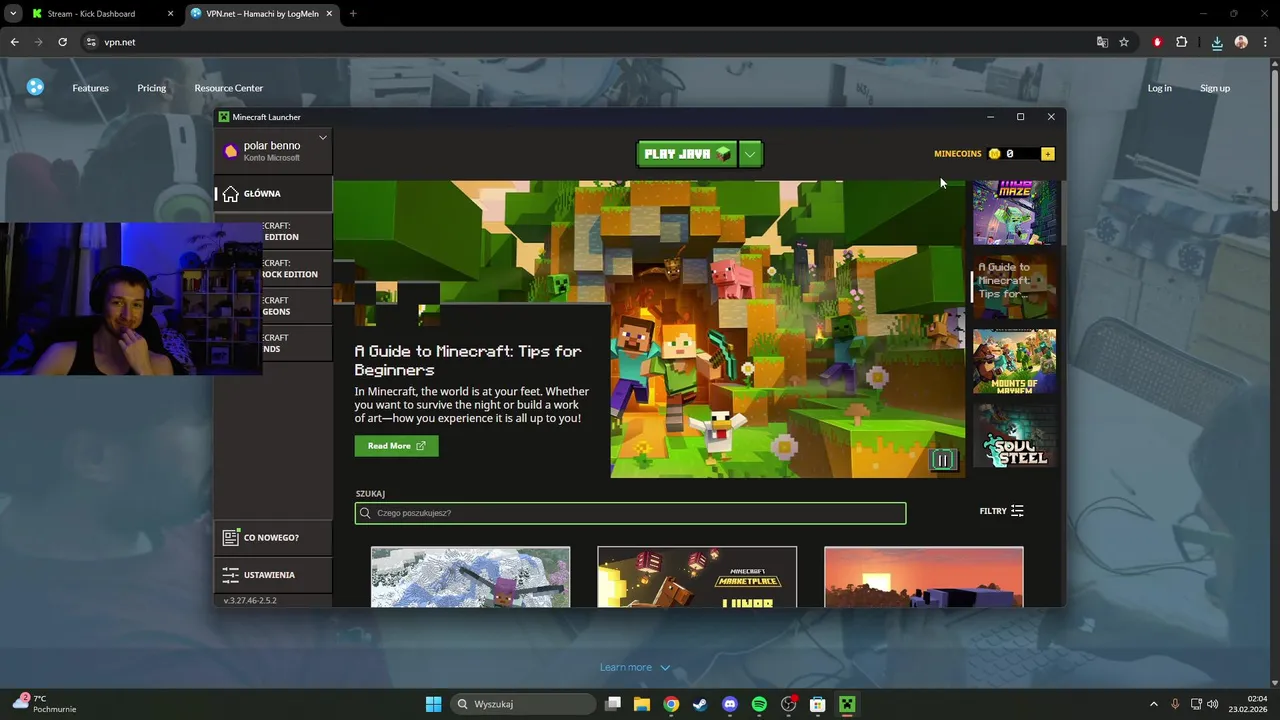Open the weather widget showing 7°C

click(44, 704)
